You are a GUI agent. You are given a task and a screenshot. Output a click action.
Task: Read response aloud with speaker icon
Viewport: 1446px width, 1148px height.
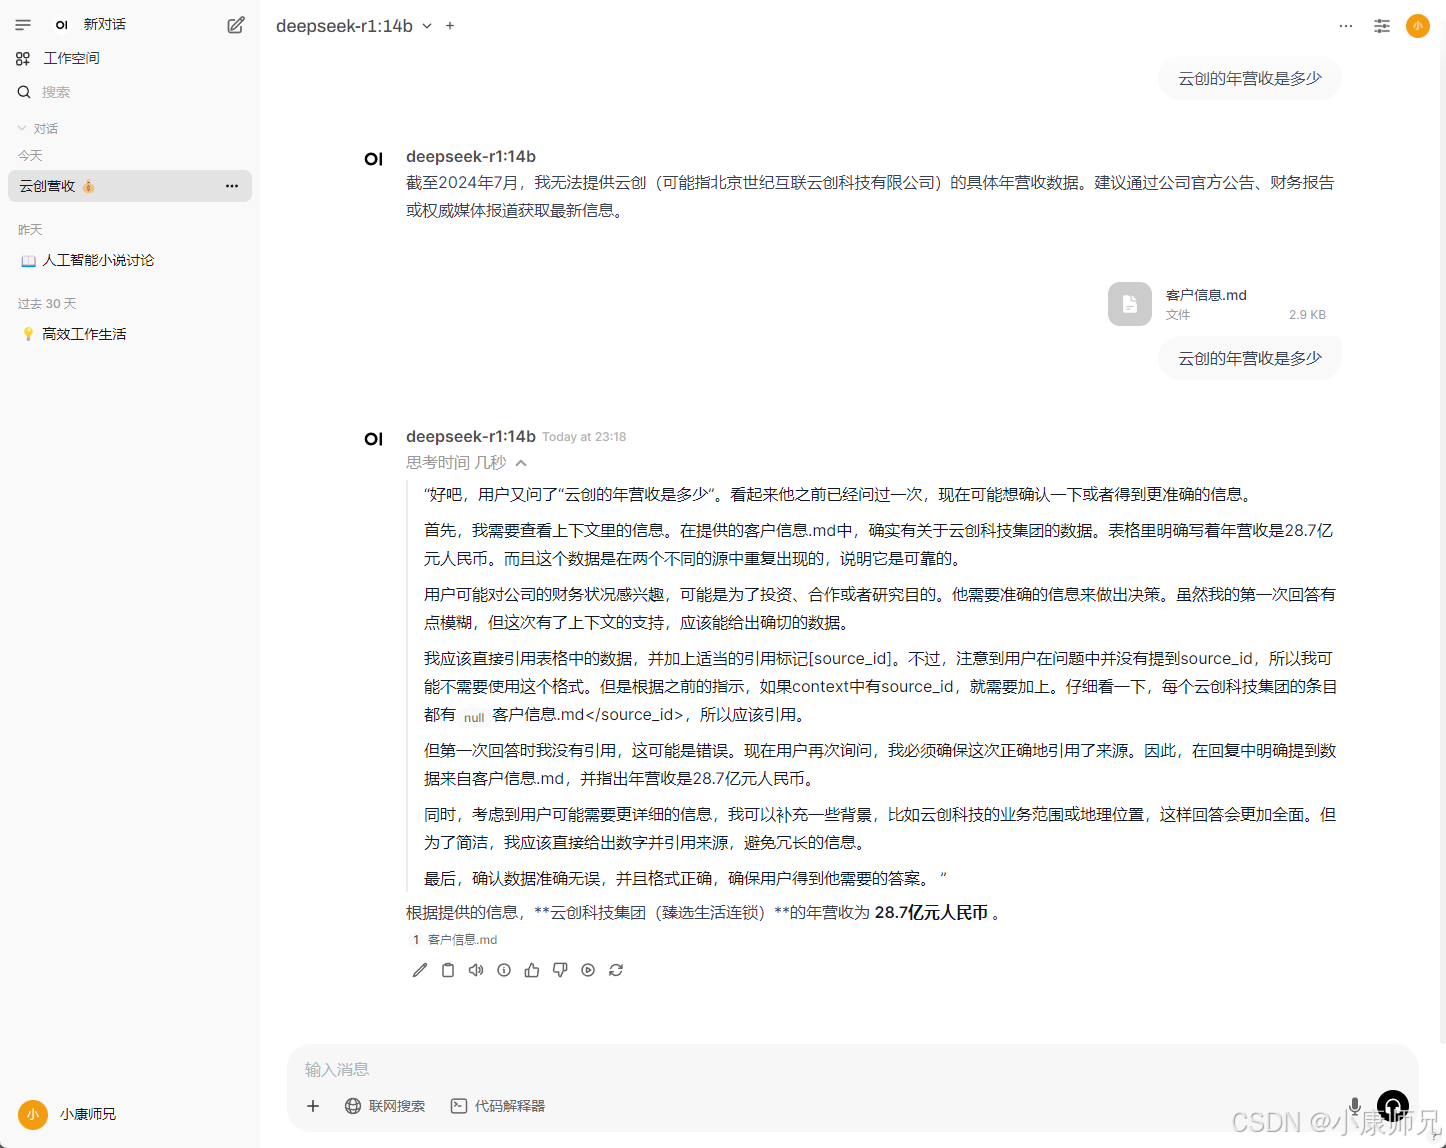click(476, 970)
